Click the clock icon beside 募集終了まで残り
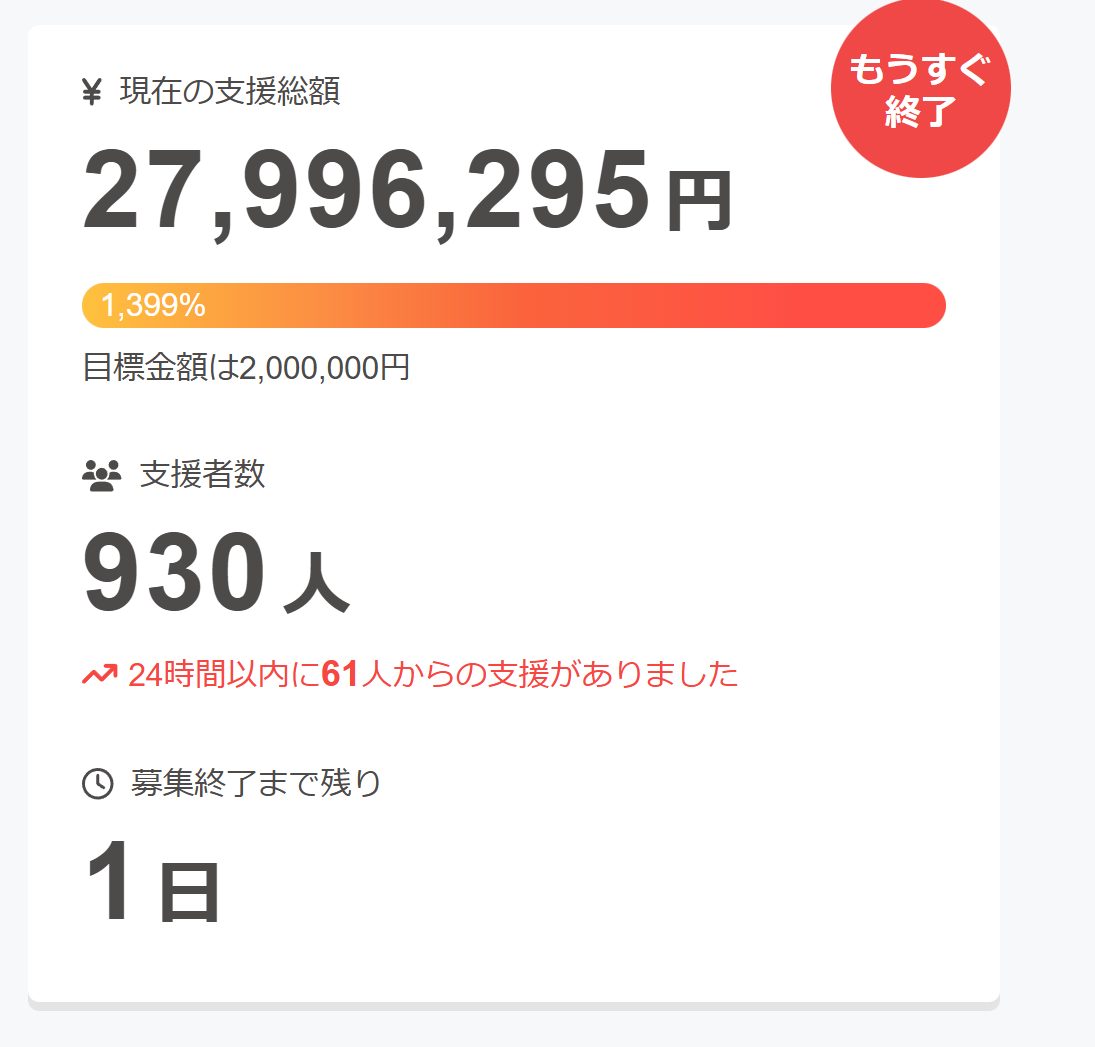 [97, 784]
